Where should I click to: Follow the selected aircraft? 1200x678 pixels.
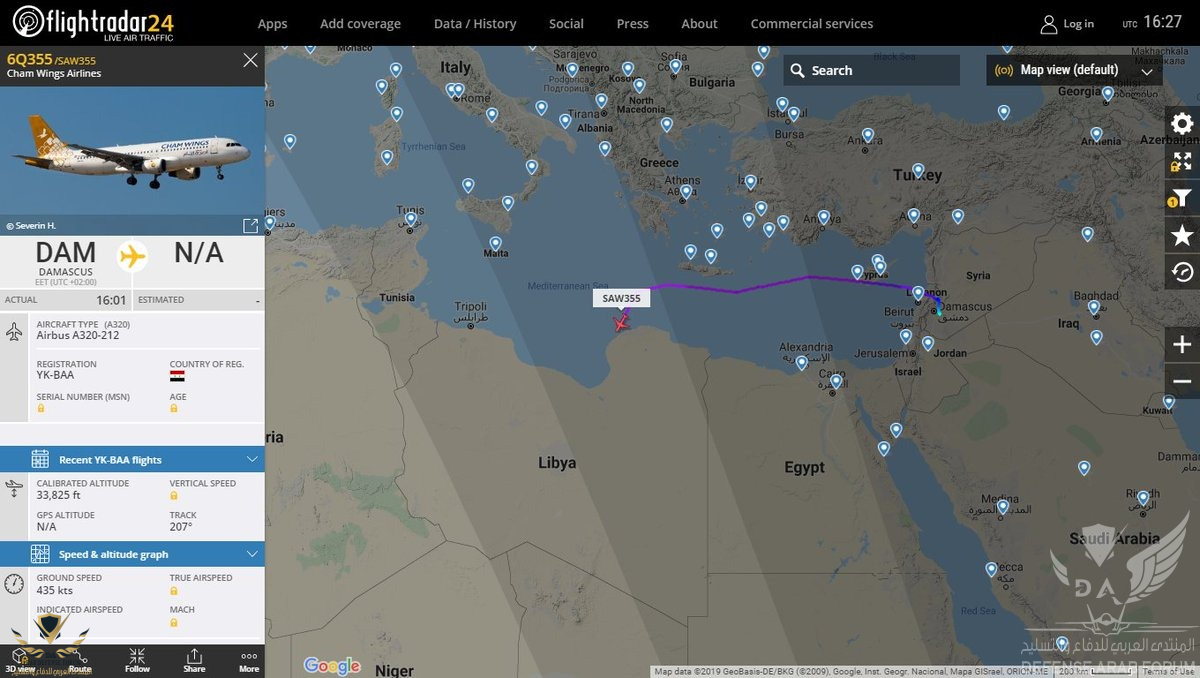pyautogui.click(x=137, y=659)
